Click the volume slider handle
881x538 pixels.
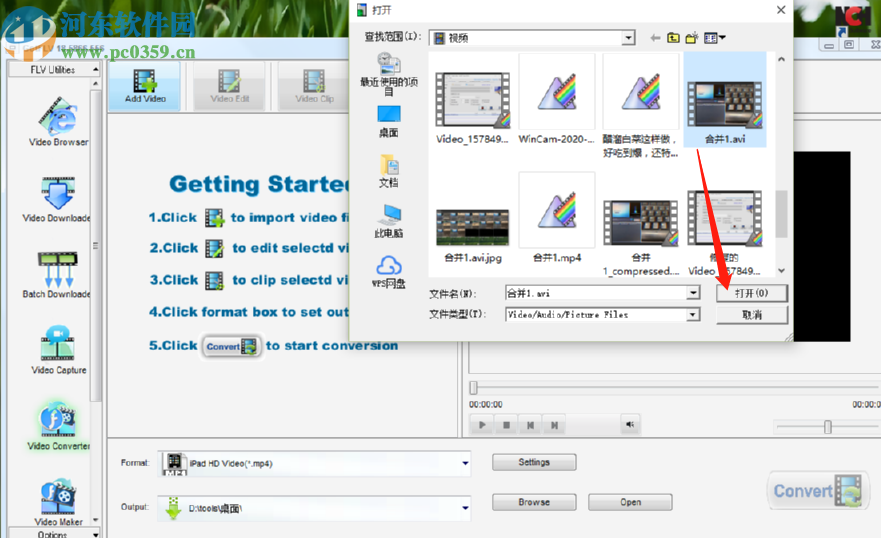[827, 427]
